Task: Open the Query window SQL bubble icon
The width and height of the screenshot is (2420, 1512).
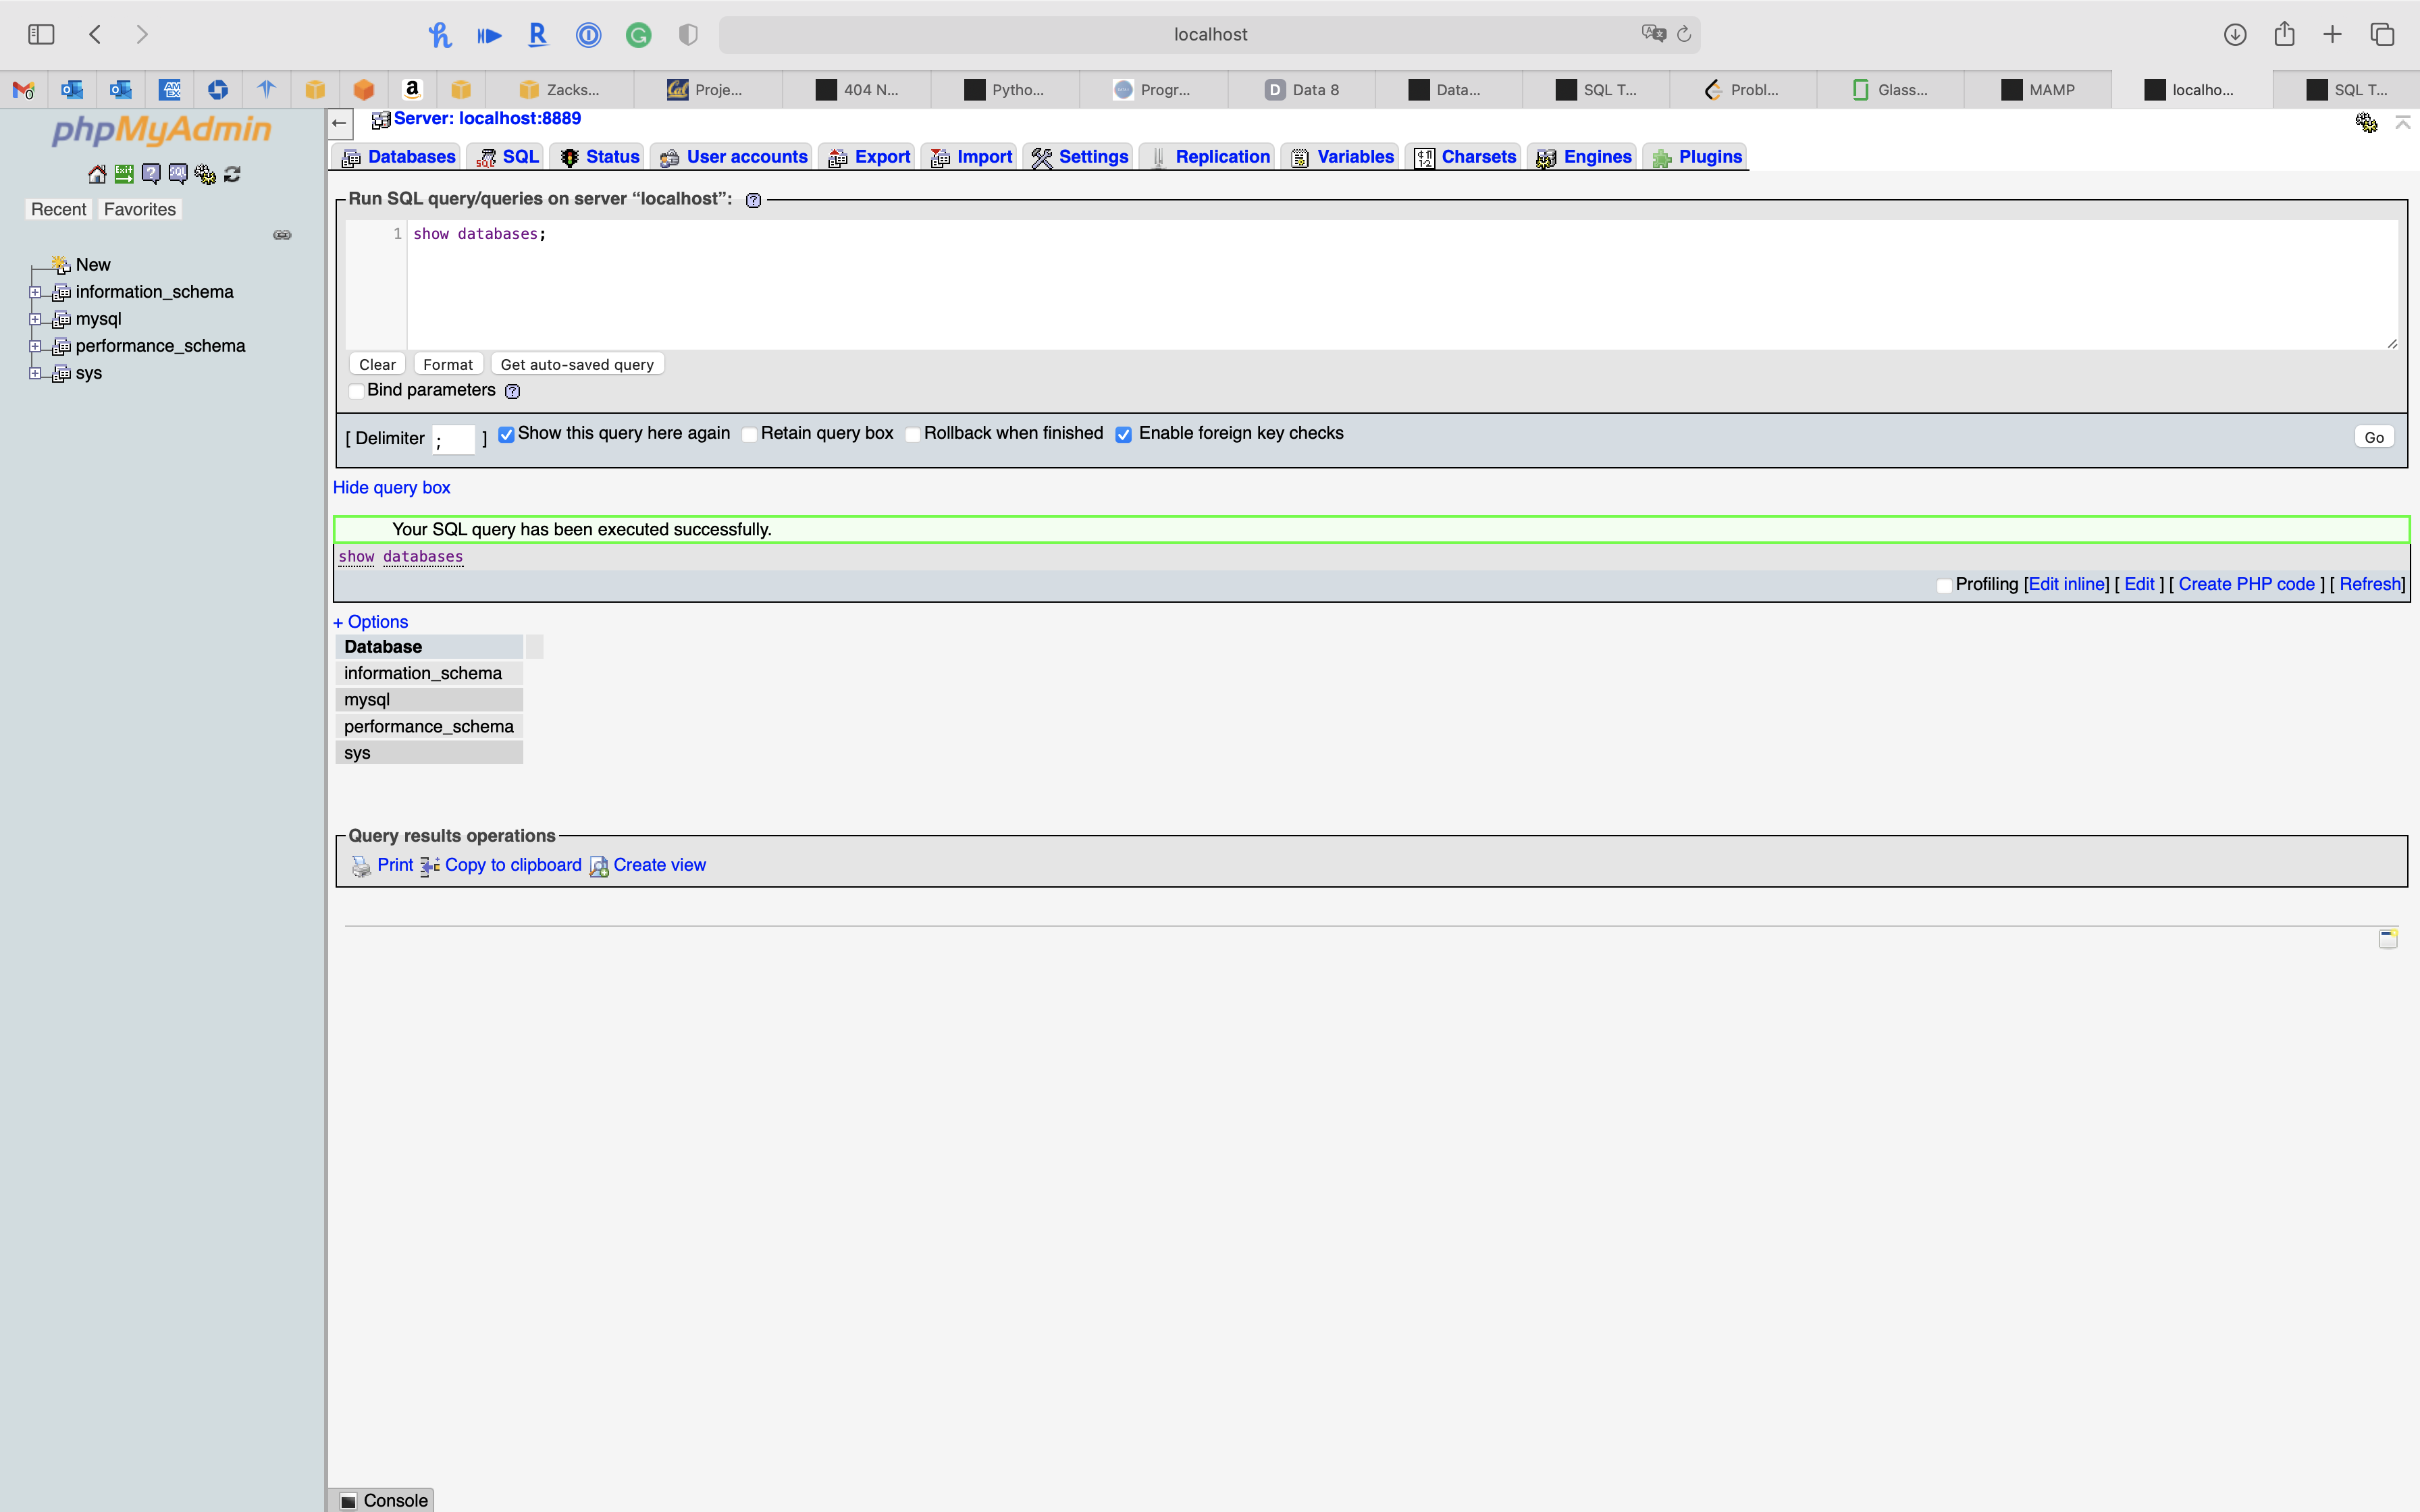Action: 178,174
